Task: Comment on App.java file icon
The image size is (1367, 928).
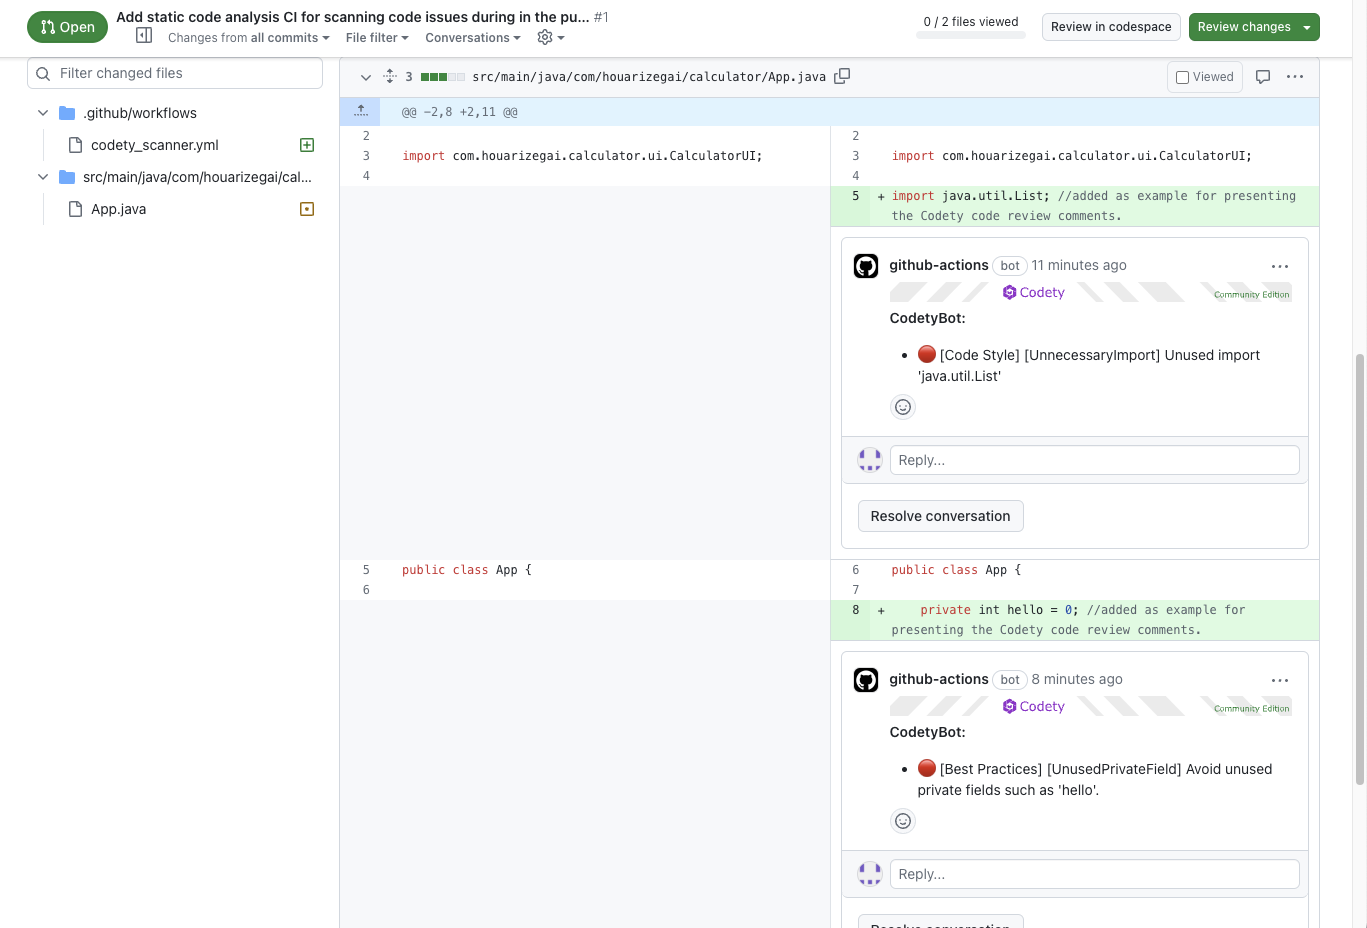Action: click(1263, 77)
